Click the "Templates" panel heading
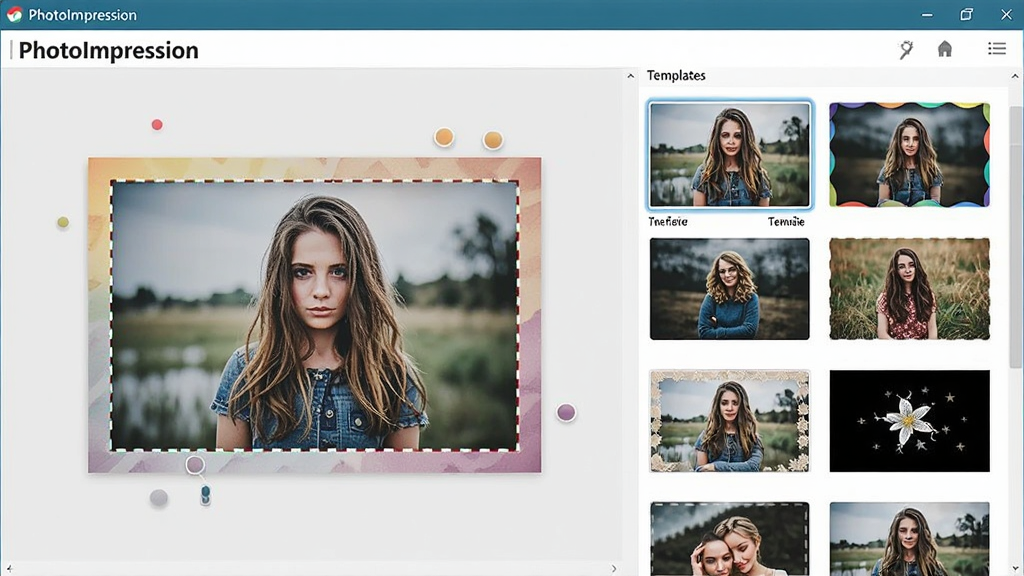Image resolution: width=1024 pixels, height=576 pixels. coord(676,76)
